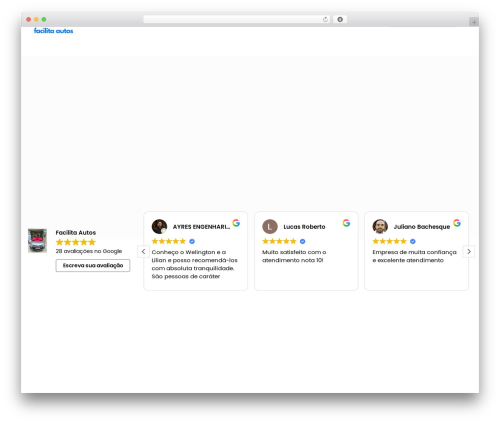Click Juliano Bachesque profile photo
This screenshot has width=500, height=423.
click(x=380, y=226)
